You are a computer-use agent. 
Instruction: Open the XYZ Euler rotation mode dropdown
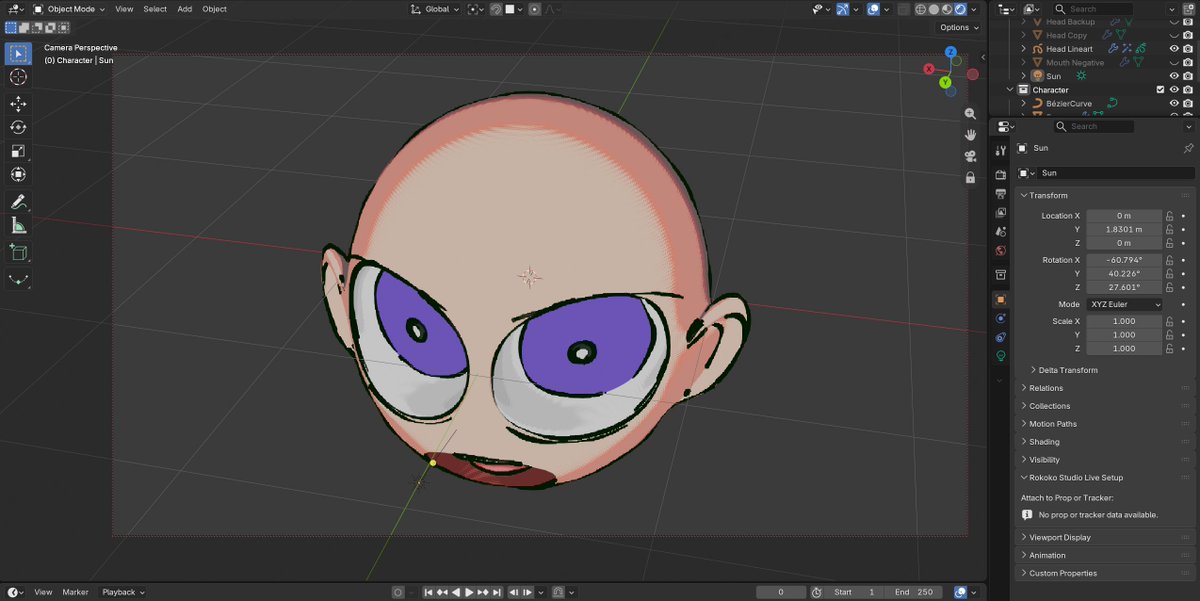tap(1124, 304)
